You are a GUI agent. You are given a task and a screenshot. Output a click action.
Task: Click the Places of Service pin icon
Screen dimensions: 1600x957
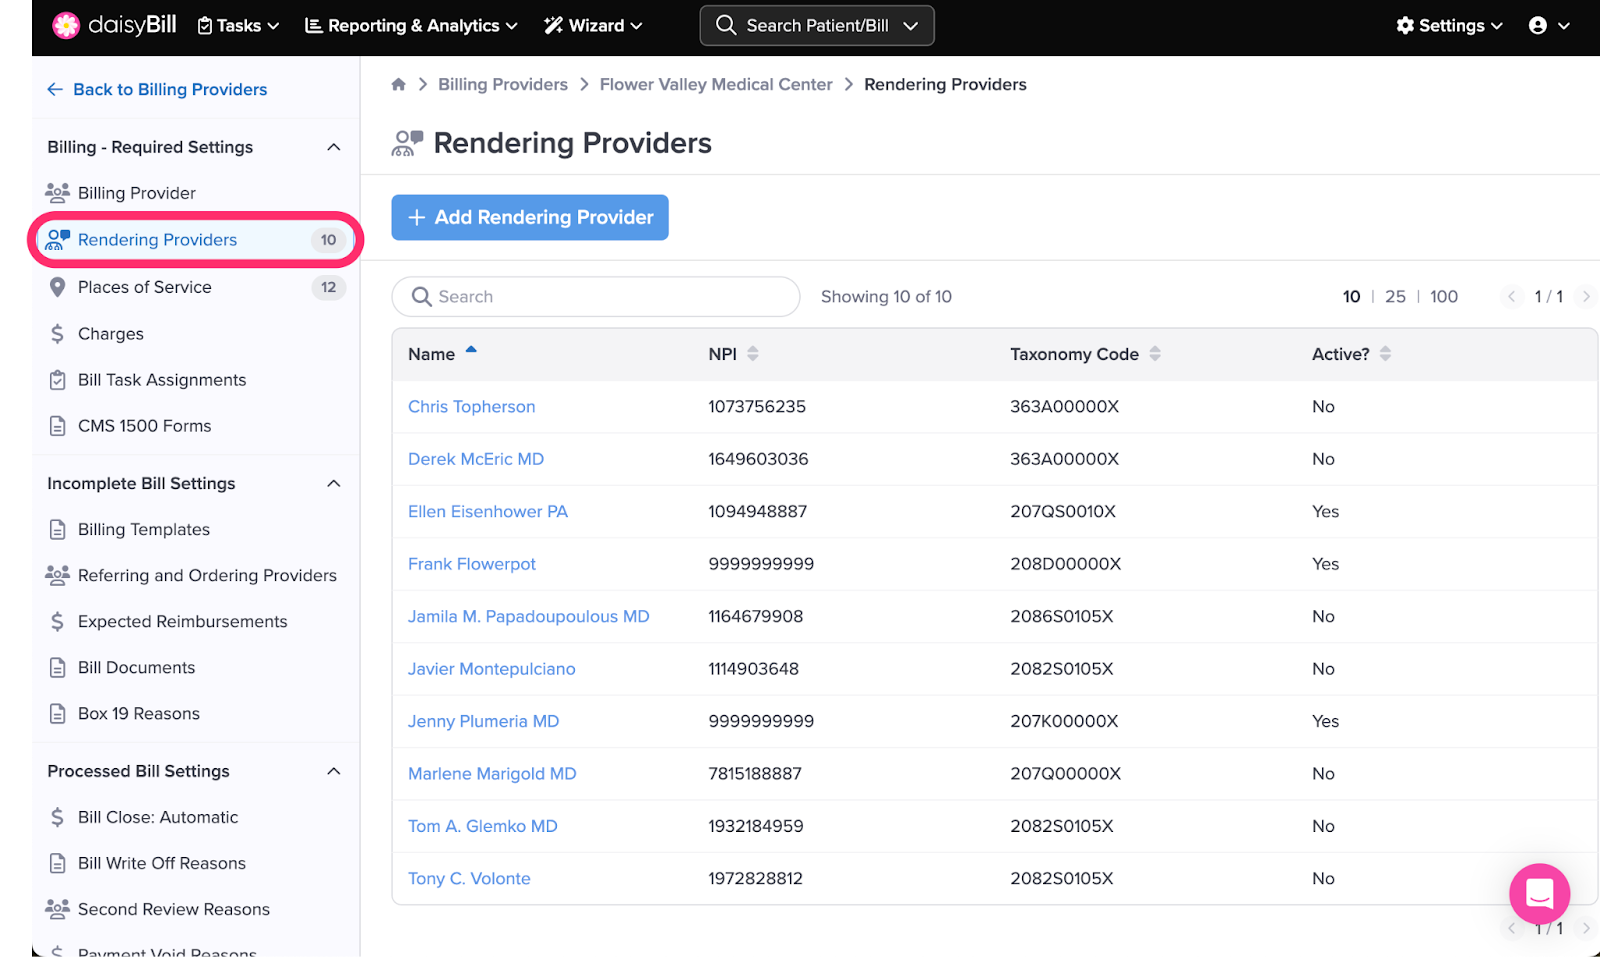(57, 288)
